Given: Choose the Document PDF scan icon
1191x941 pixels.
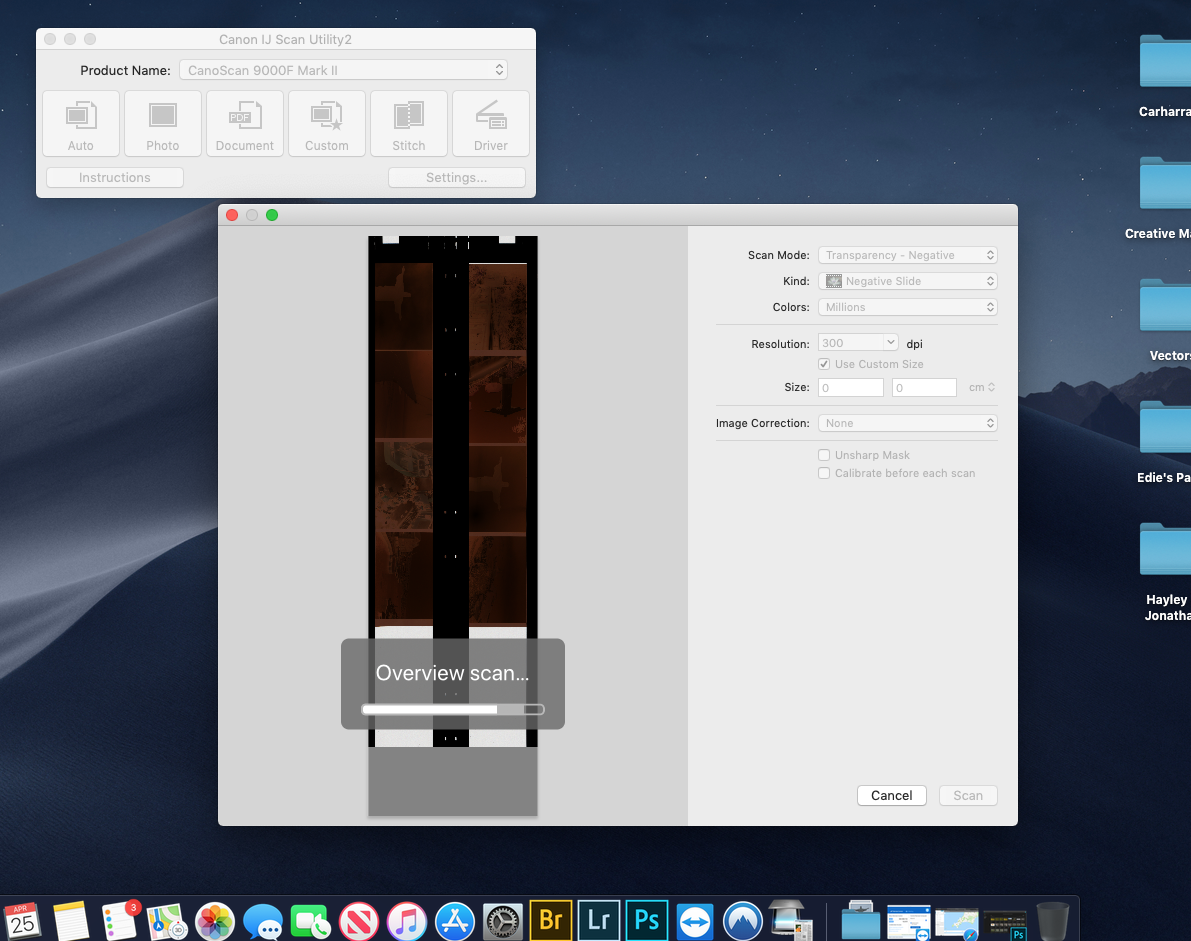Looking at the screenshot, I should pos(244,124).
